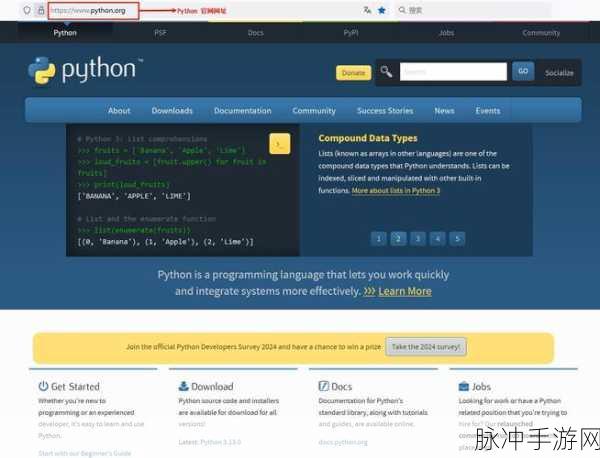The image size is (600, 458).
Task: Select slide 2 in the code carousel
Action: point(398,239)
